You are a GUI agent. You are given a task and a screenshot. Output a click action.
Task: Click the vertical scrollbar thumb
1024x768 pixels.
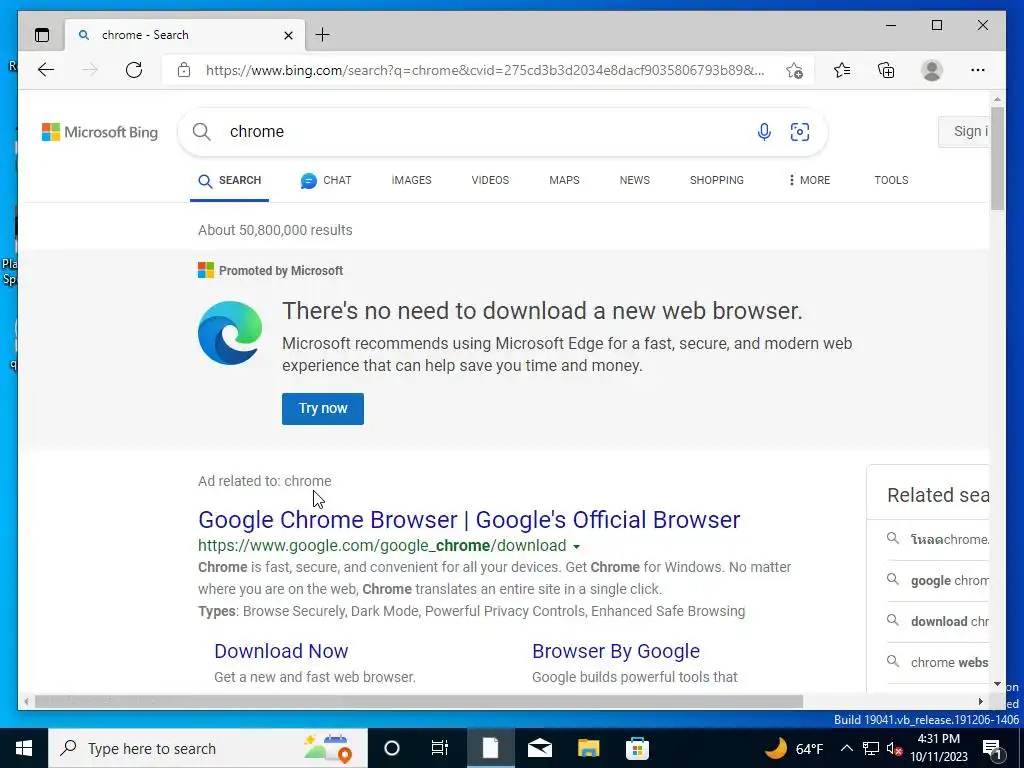coord(997,158)
